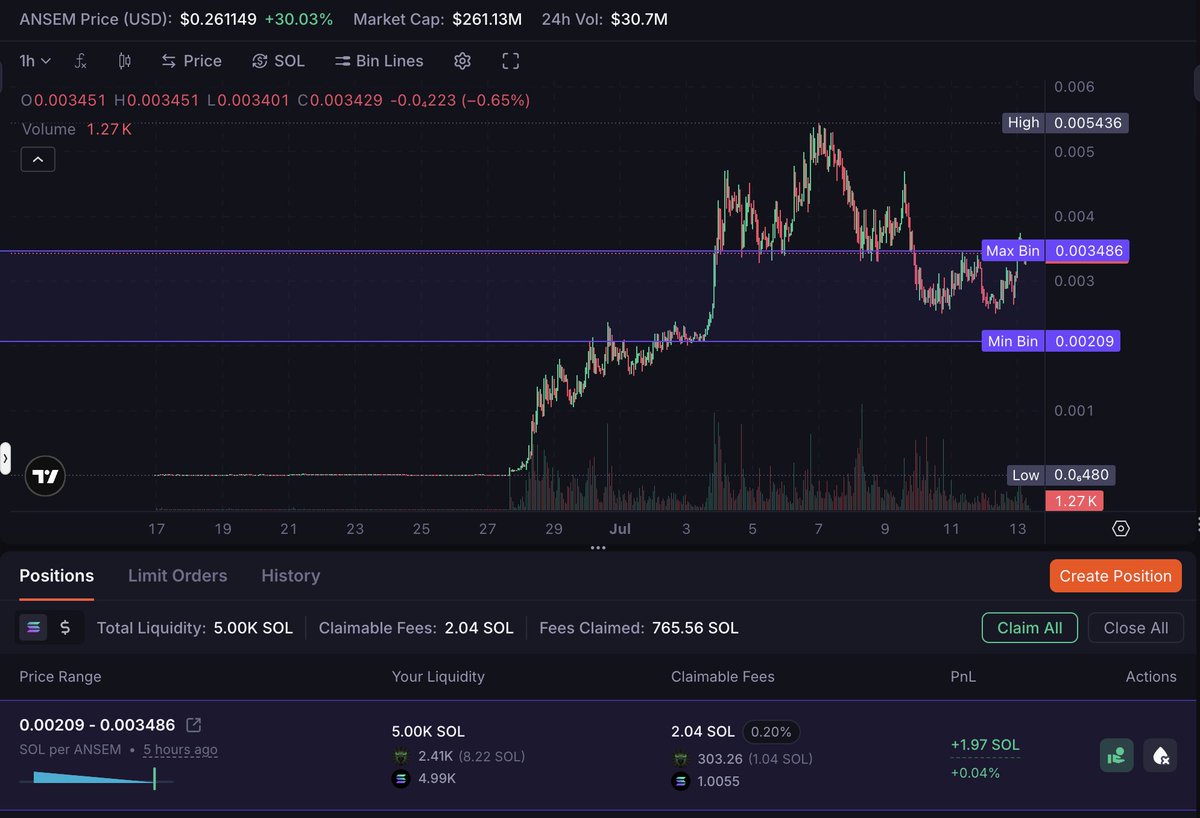Click the Market Cap $261.13M value
1200x818 pixels.
click(x=487, y=19)
